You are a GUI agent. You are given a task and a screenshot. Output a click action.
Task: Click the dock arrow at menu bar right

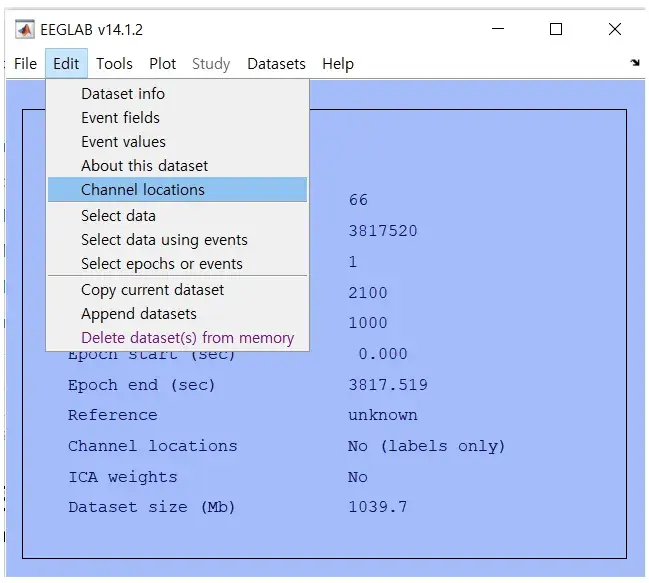[634, 63]
